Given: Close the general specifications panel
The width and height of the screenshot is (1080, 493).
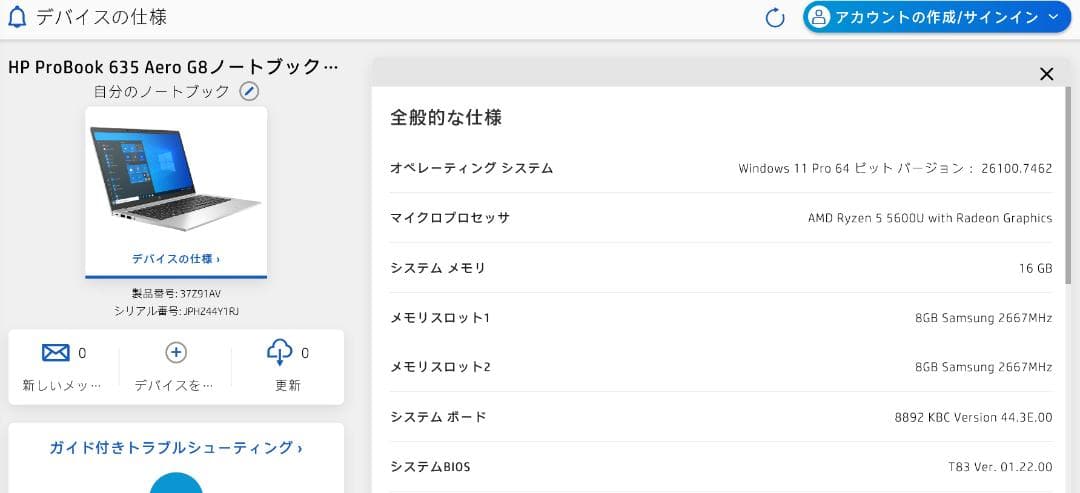Looking at the screenshot, I should [x=1047, y=74].
